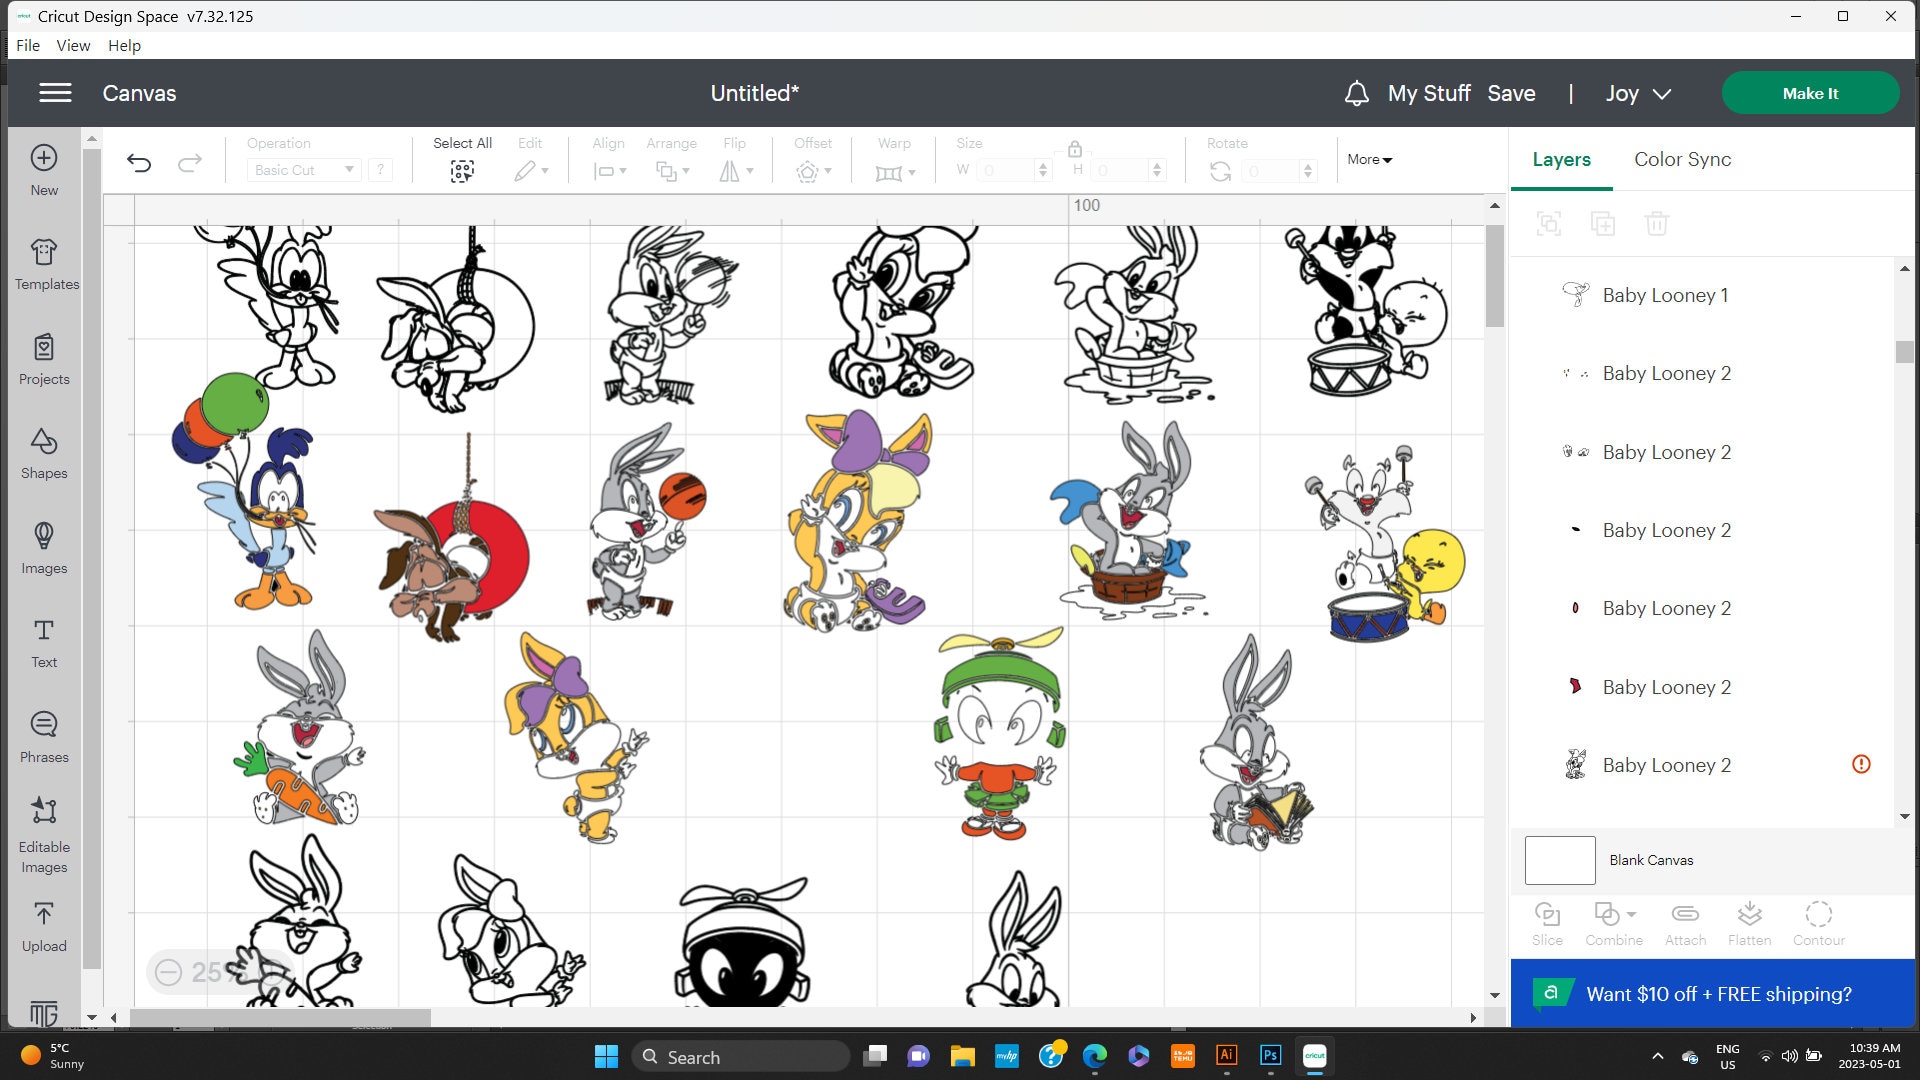Expand the More options menu

(1368, 159)
